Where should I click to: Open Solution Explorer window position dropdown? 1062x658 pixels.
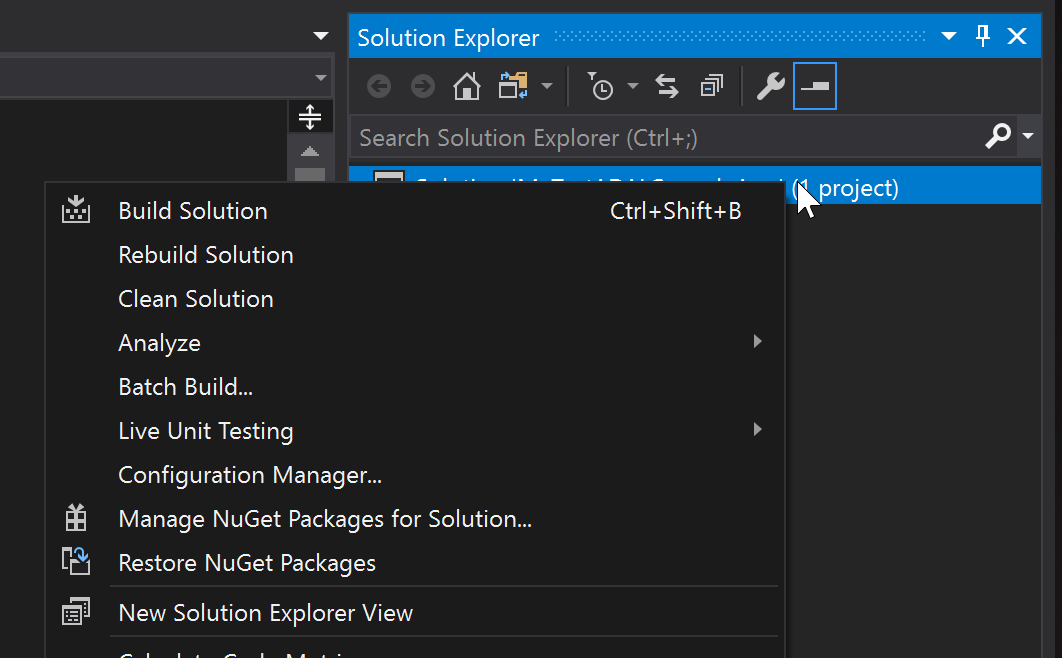(949, 37)
